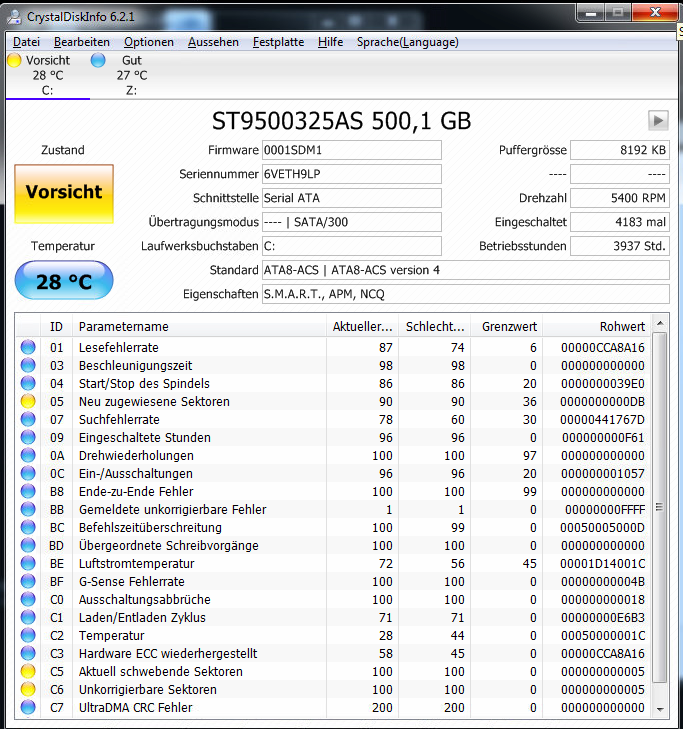The width and height of the screenshot is (683, 729).
Task: Click the Übertragungsmodus field SATA/300
Action: click(x=351, y=222)
